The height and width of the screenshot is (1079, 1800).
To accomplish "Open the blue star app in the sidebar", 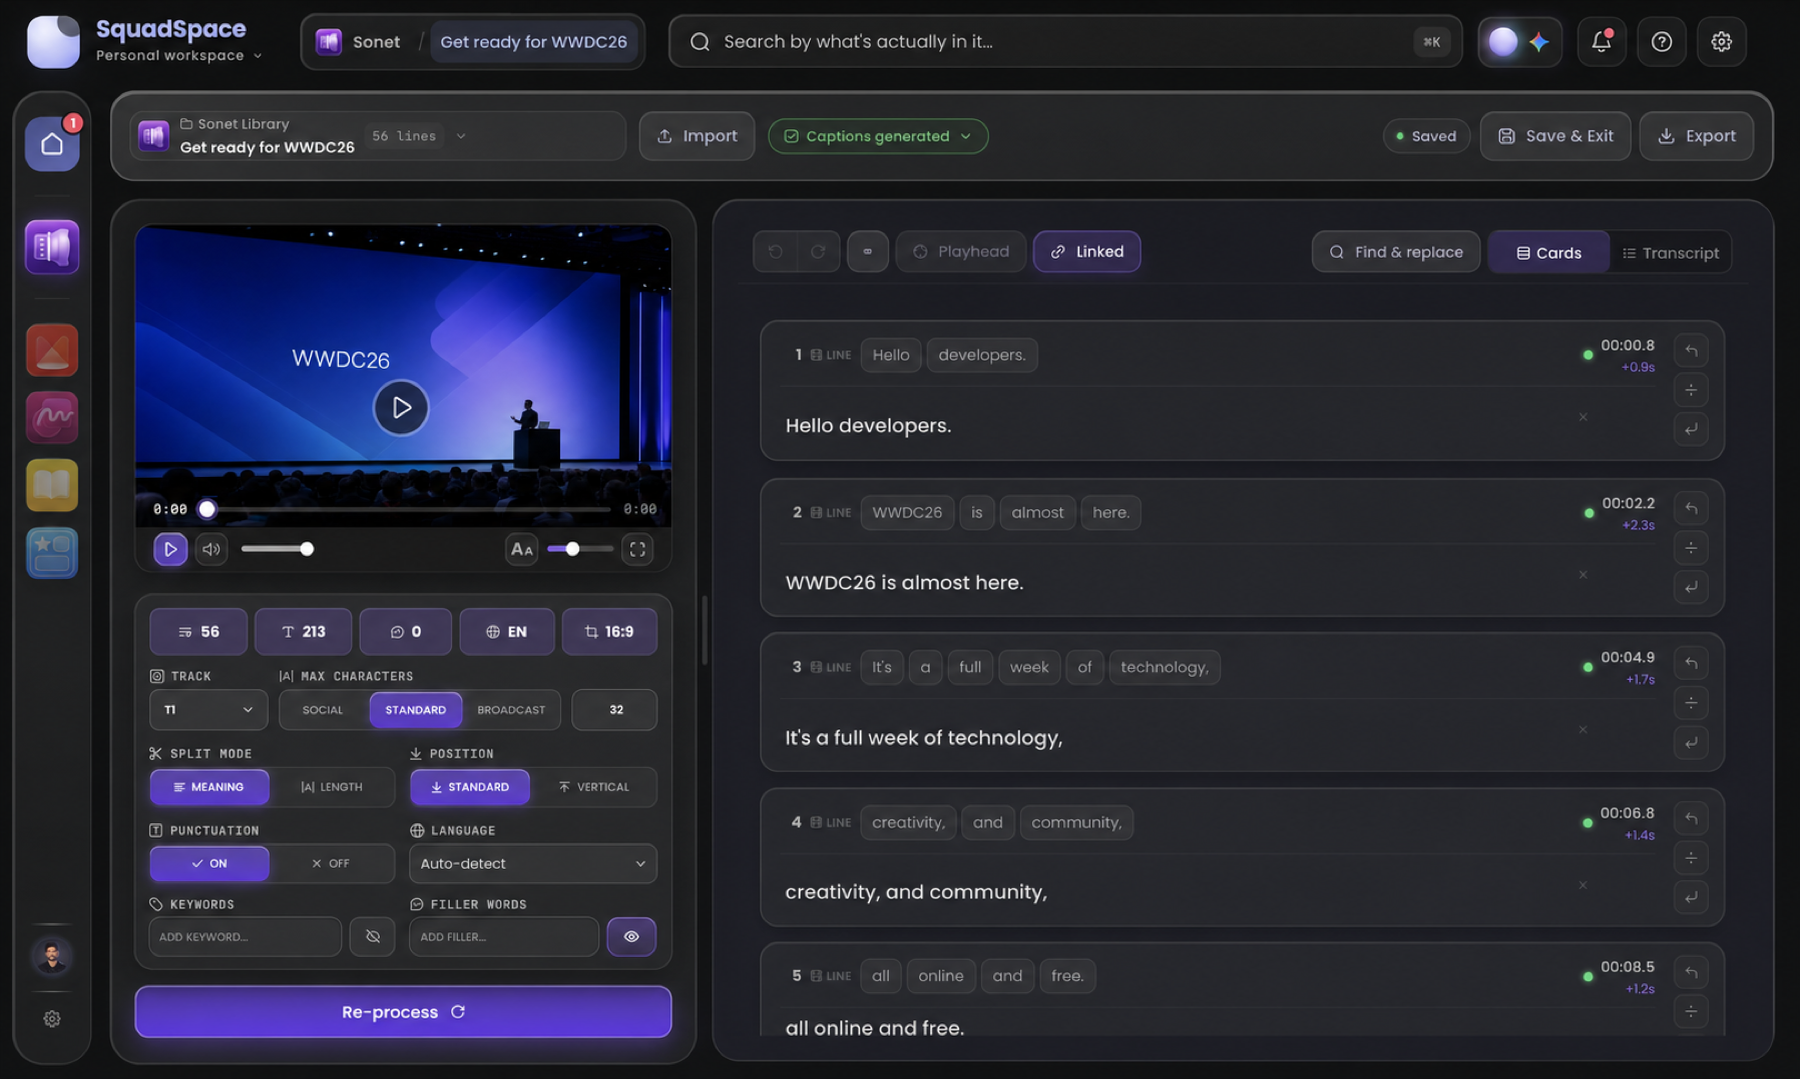I will tap(52, 553).
